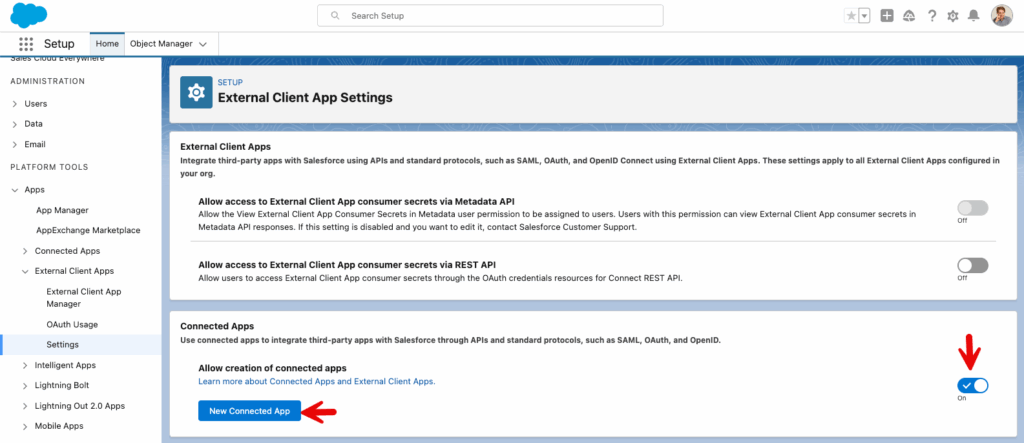This screenshot has height=443, width=1024.
Task: Open the App Launcher grid icon
Action: [x=26, y=44]
